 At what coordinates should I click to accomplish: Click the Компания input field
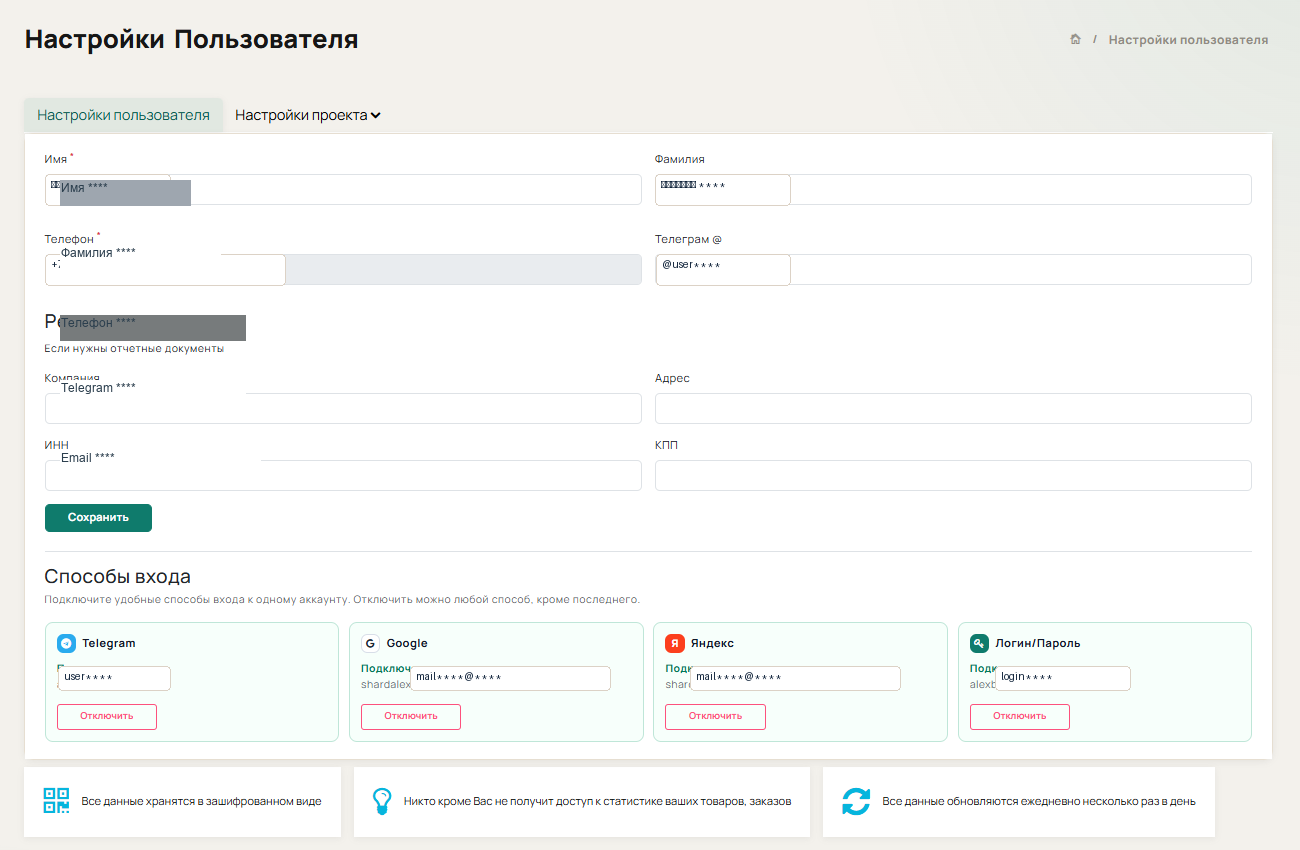click(x=343, y=408)
